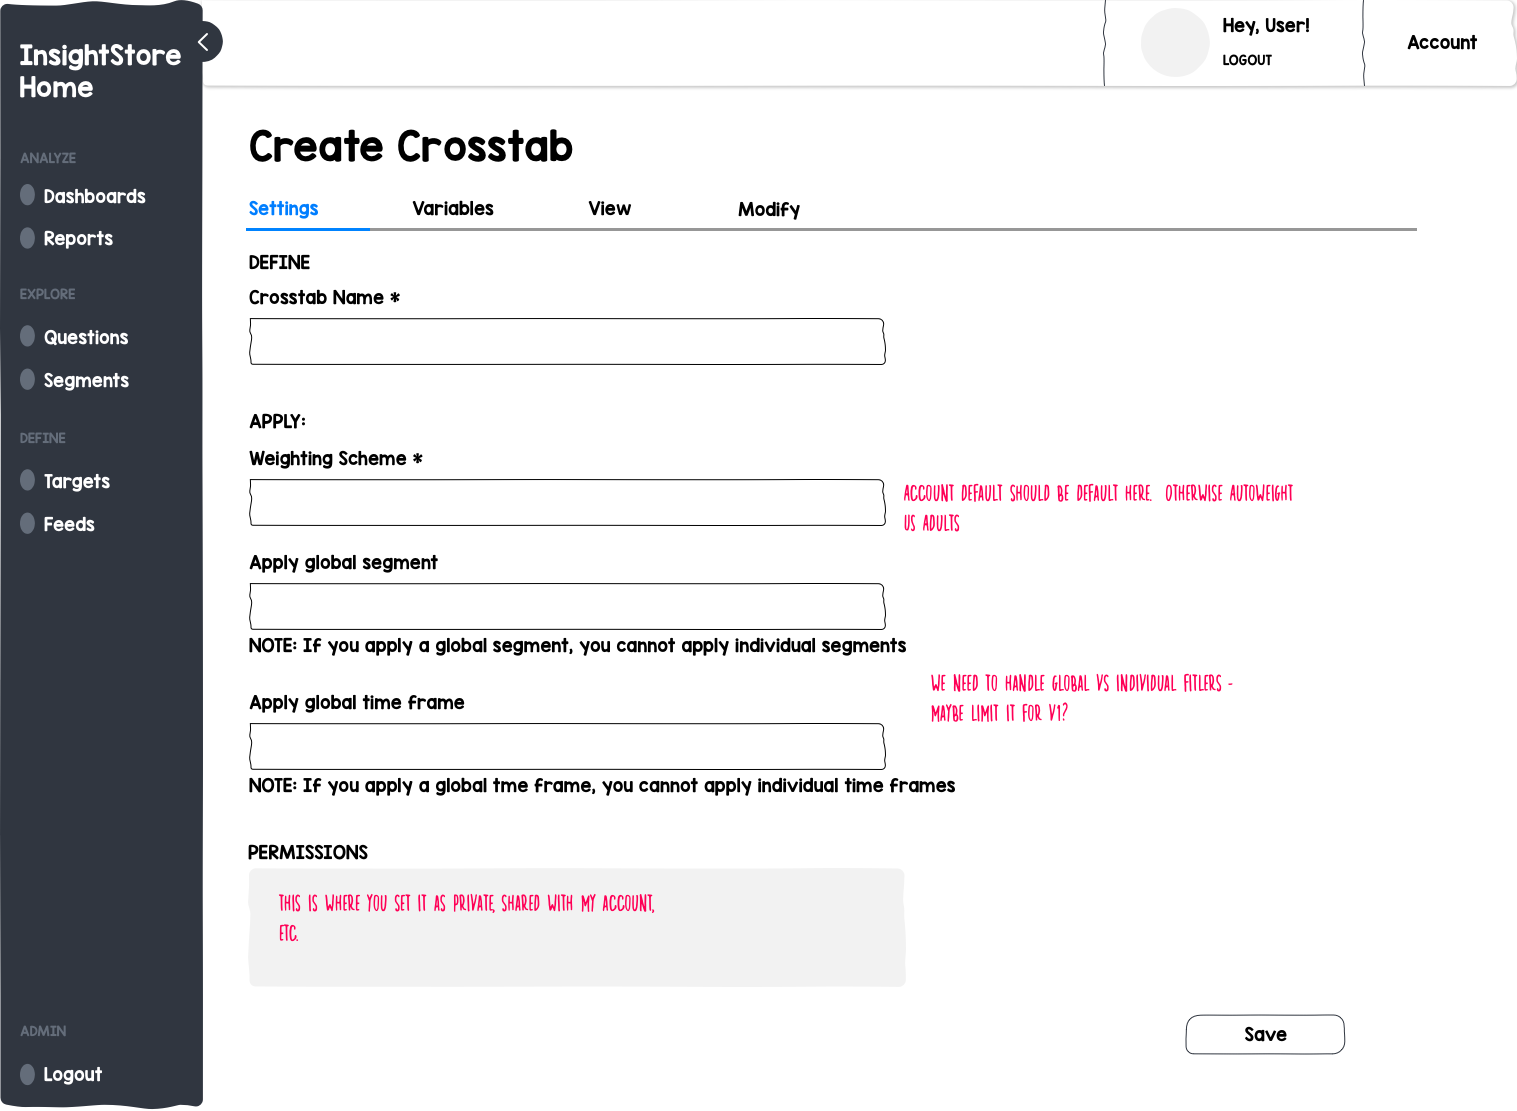Screen dimensions: 1517x1111
Task: Click the Dashboards sidebar icon
Action: tap(28, 195)
